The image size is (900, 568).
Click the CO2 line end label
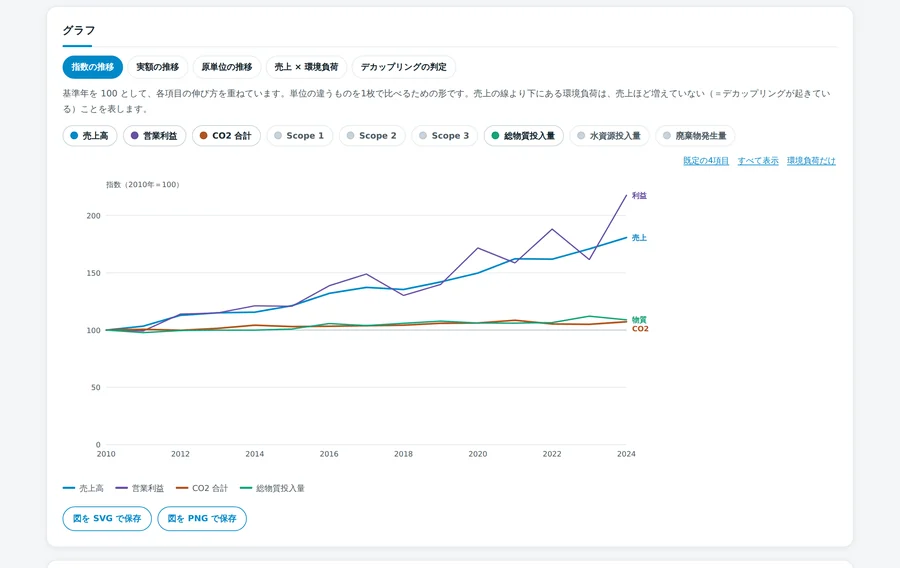[640, 329]
